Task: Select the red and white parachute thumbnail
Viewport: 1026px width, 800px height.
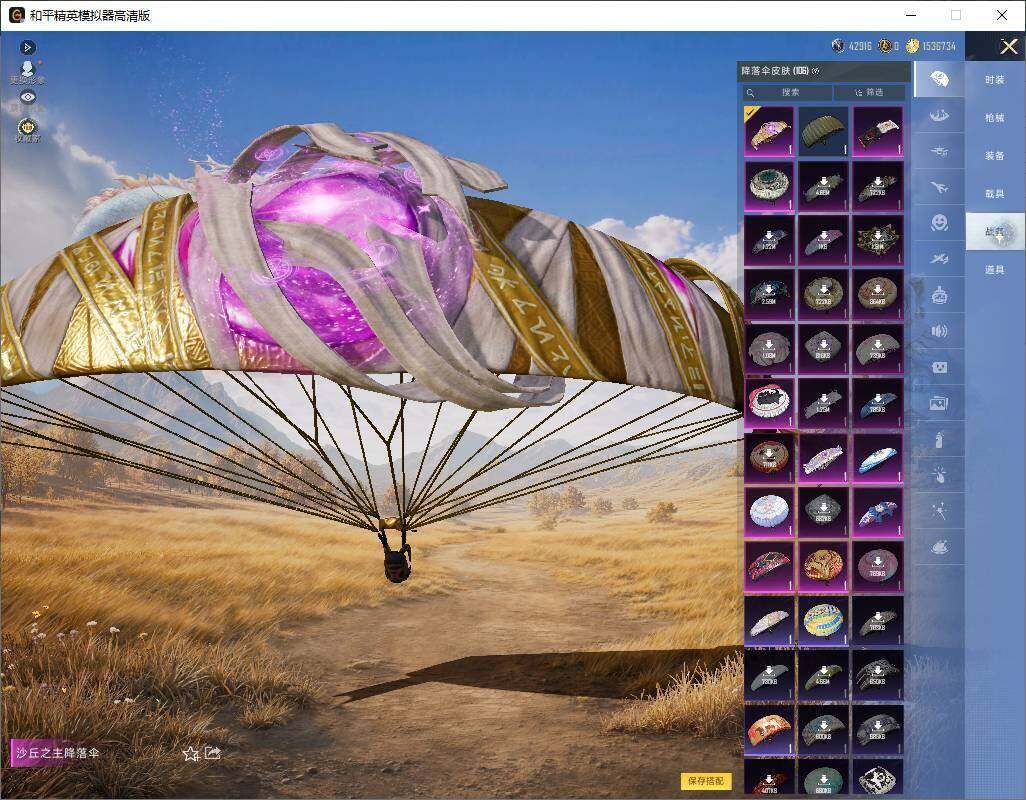Action: [877, 131]
